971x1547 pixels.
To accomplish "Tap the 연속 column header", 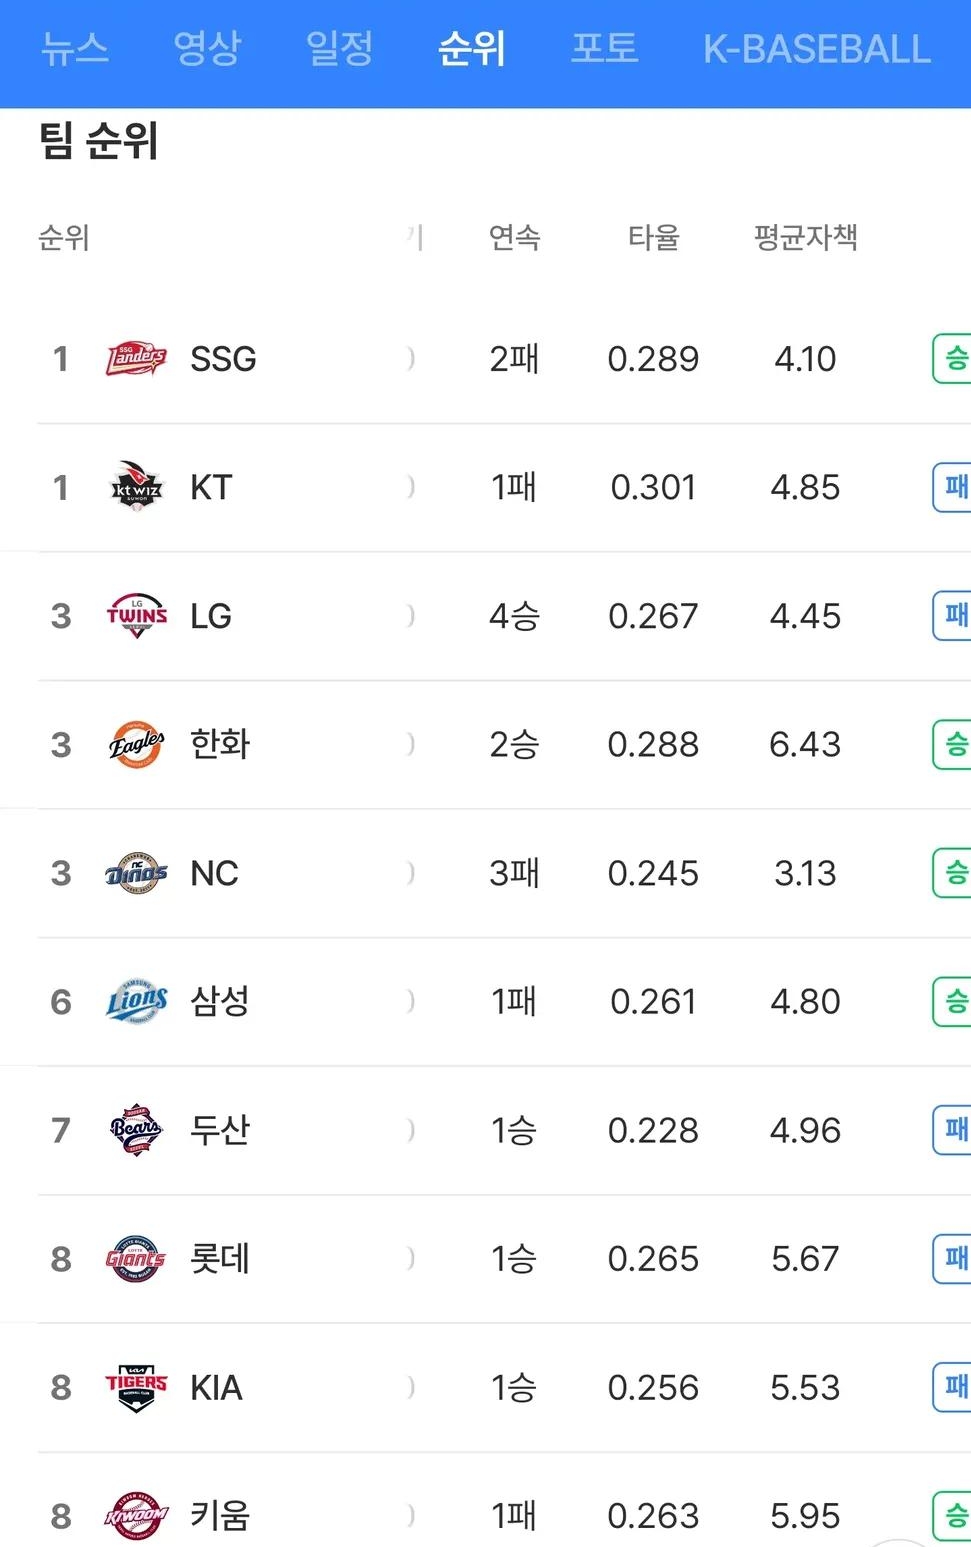I will [x=514, y=237].
